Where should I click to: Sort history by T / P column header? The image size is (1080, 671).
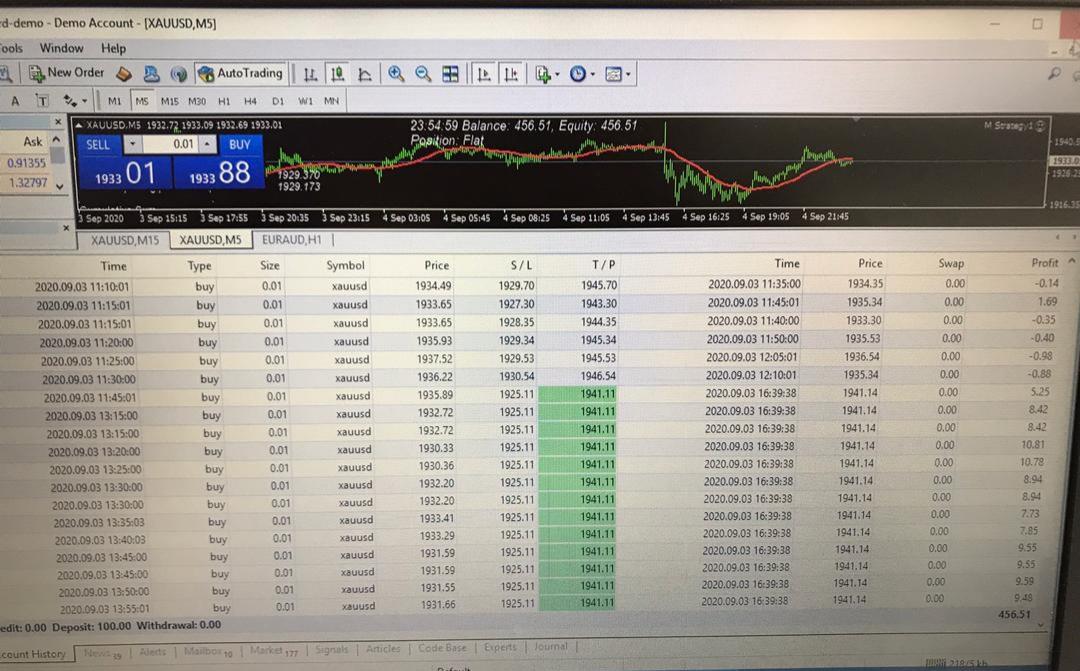pos(603,265)
